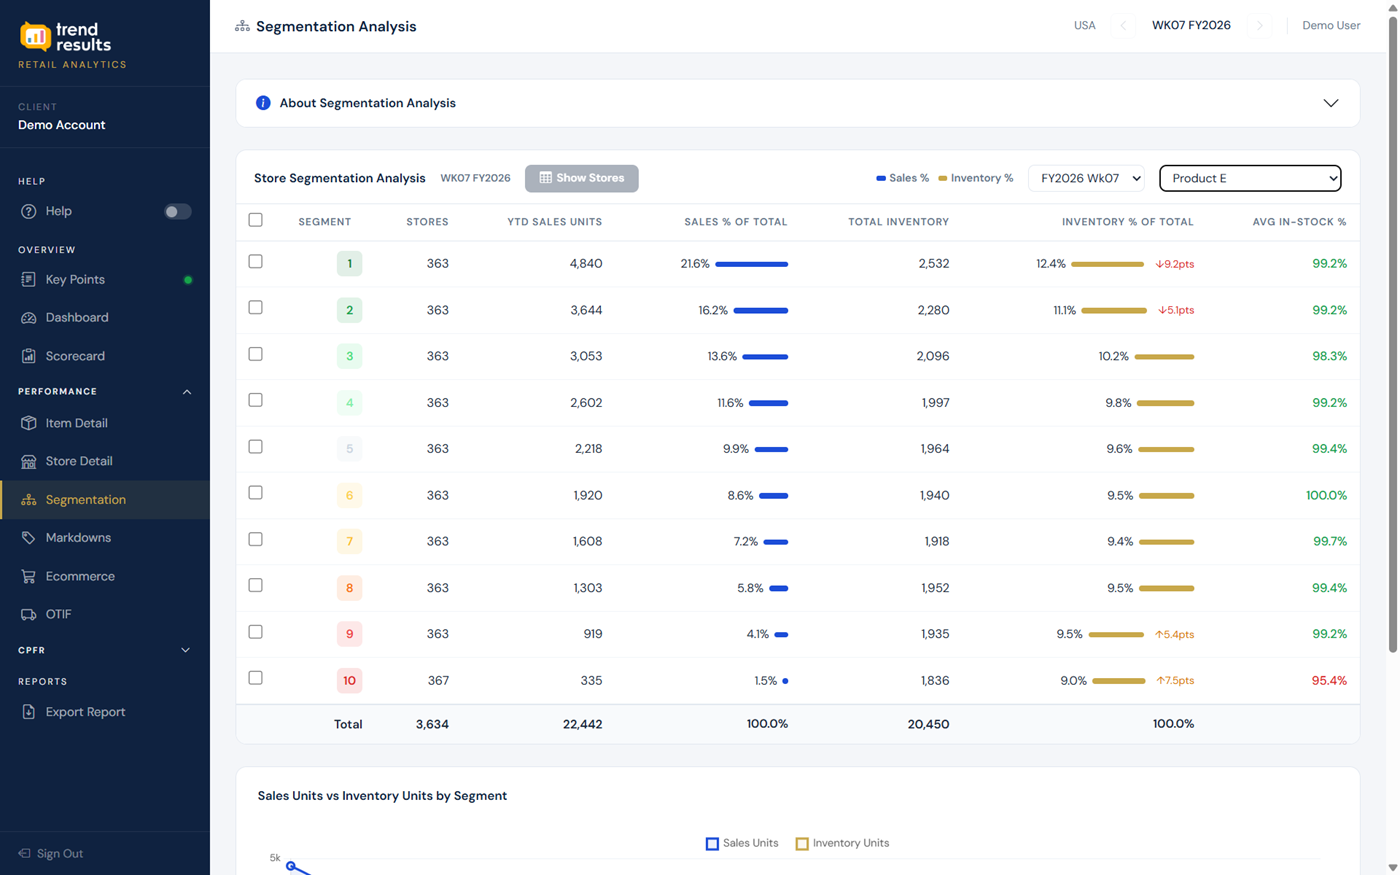Screen dimensions: 1400x875
Task: Click the OTIF truck icon
Action: pyautogui.click(x=28, y=614)
